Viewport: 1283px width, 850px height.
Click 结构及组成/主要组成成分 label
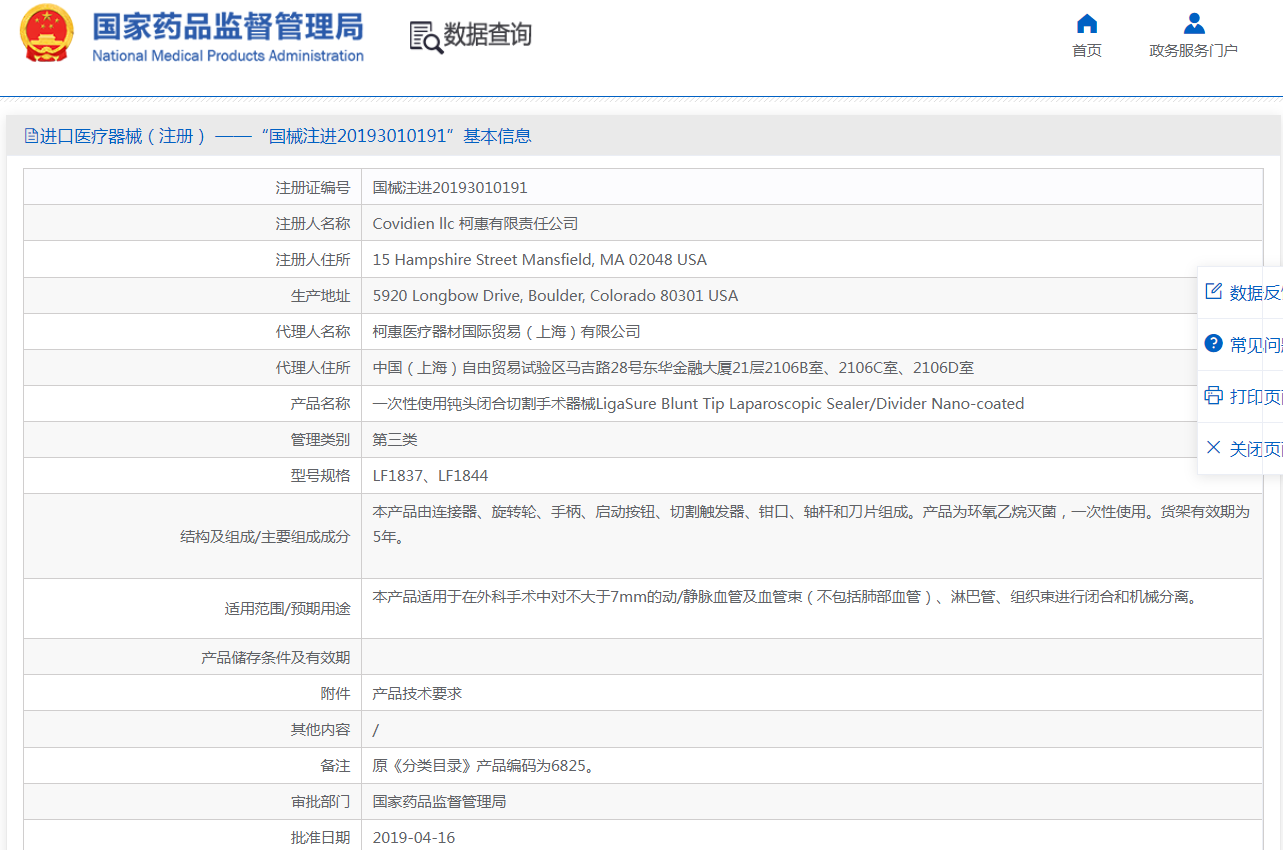[x=265, y=536]
